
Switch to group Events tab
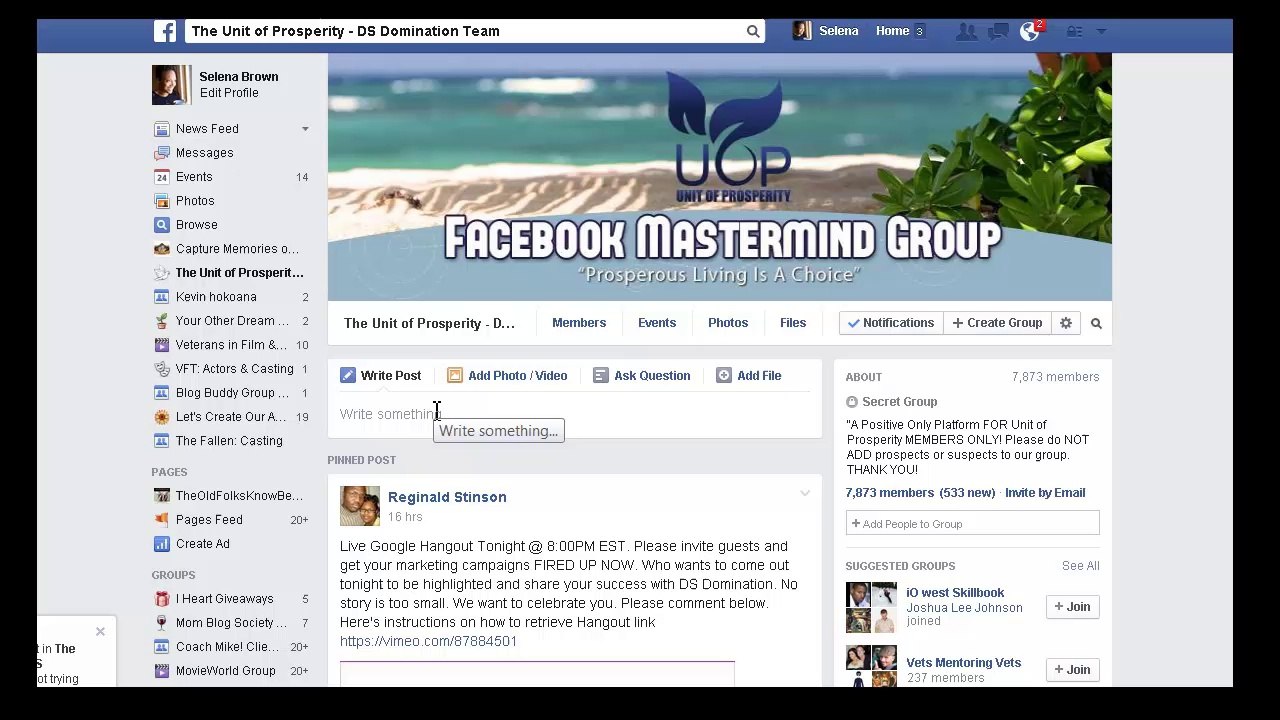click(657, 323)
